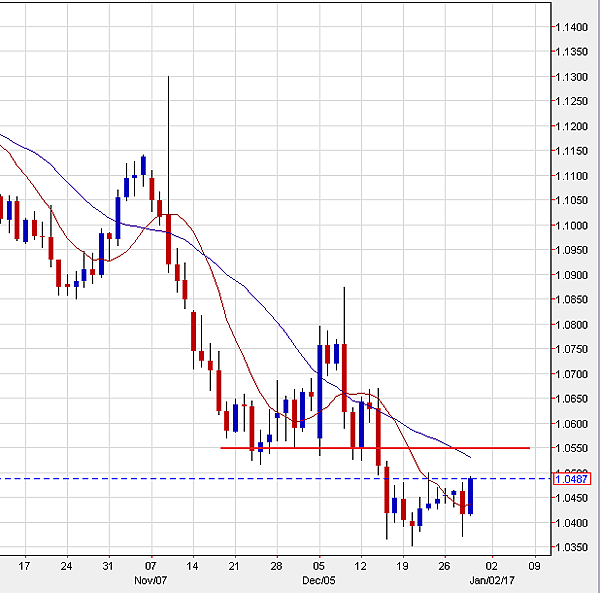Click the 1.0850 price axis label
This screenshot has height=593, width=600.
coord(571,300)
